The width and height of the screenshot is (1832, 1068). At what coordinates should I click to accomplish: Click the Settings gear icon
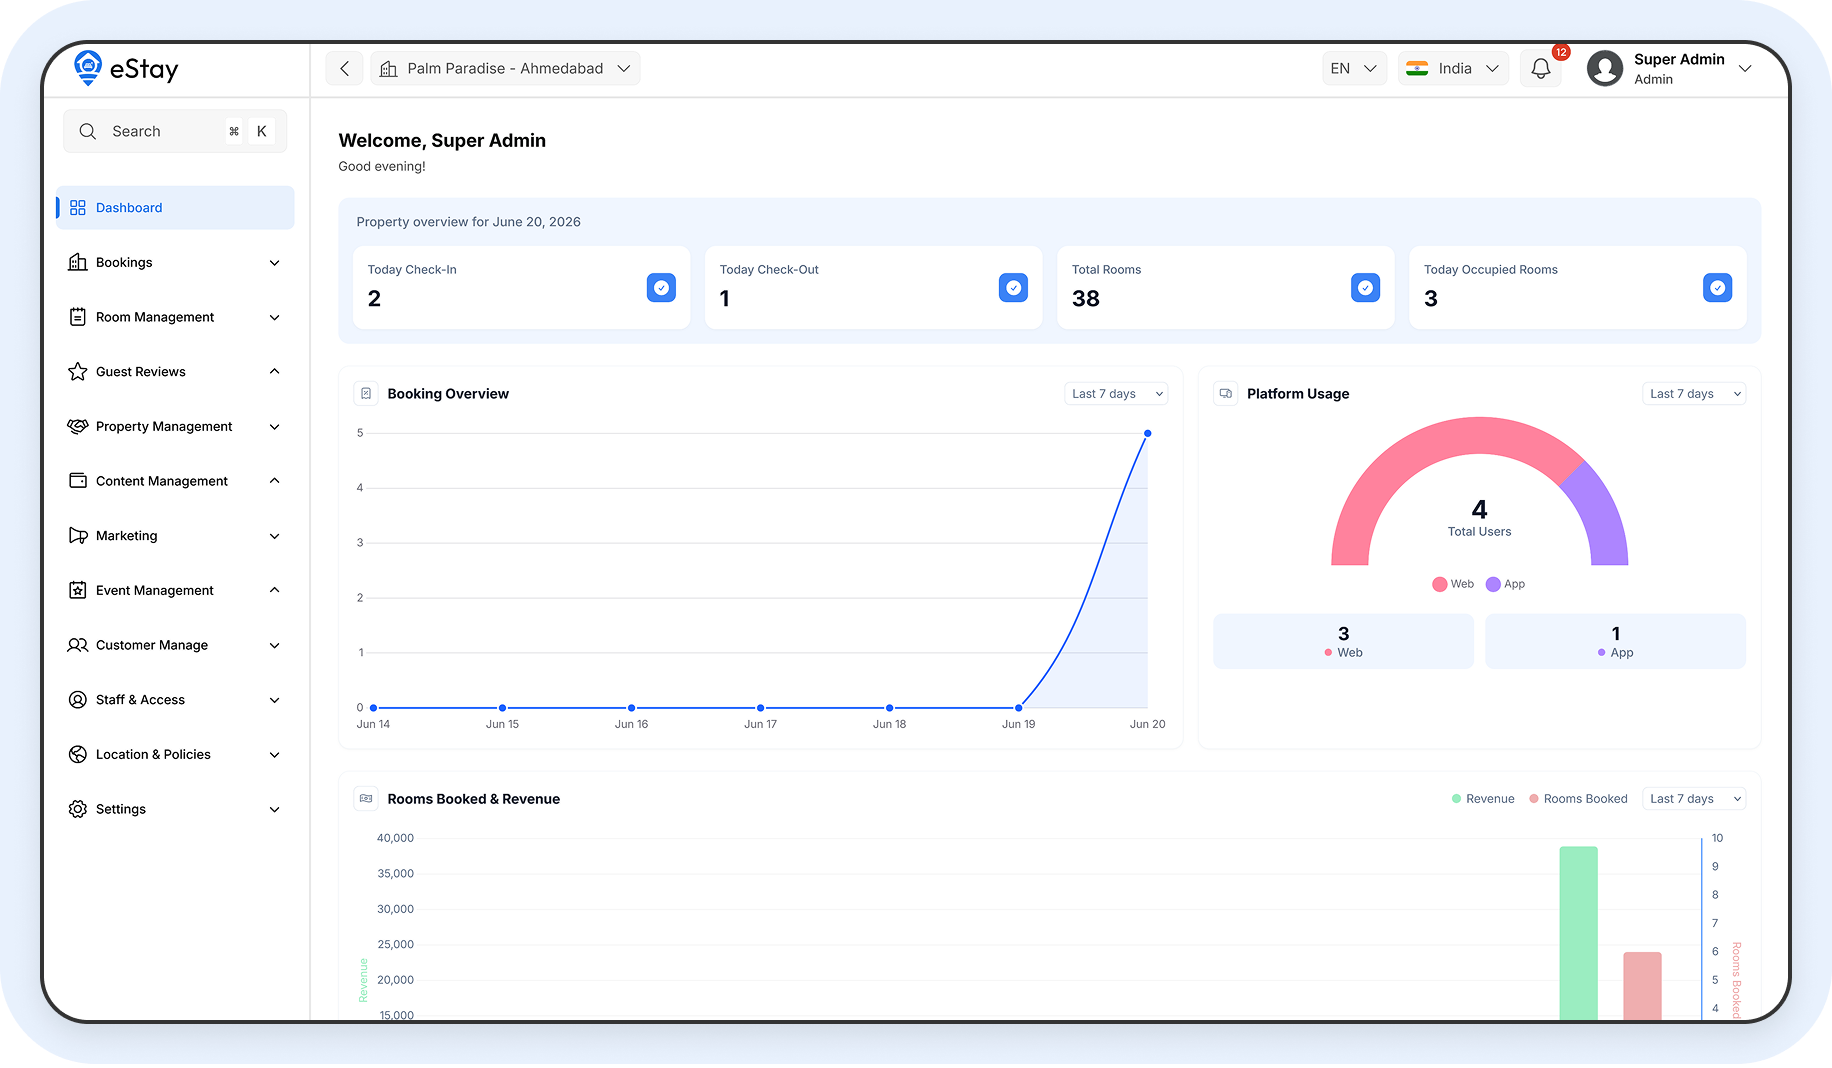[x=78, y=809]
